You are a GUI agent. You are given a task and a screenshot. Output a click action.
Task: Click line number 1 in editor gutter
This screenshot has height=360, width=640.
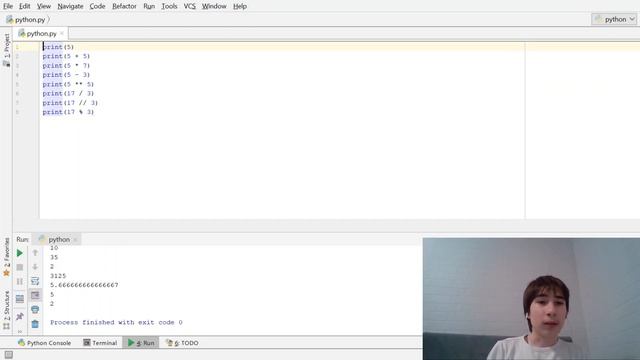click(17, 47)
